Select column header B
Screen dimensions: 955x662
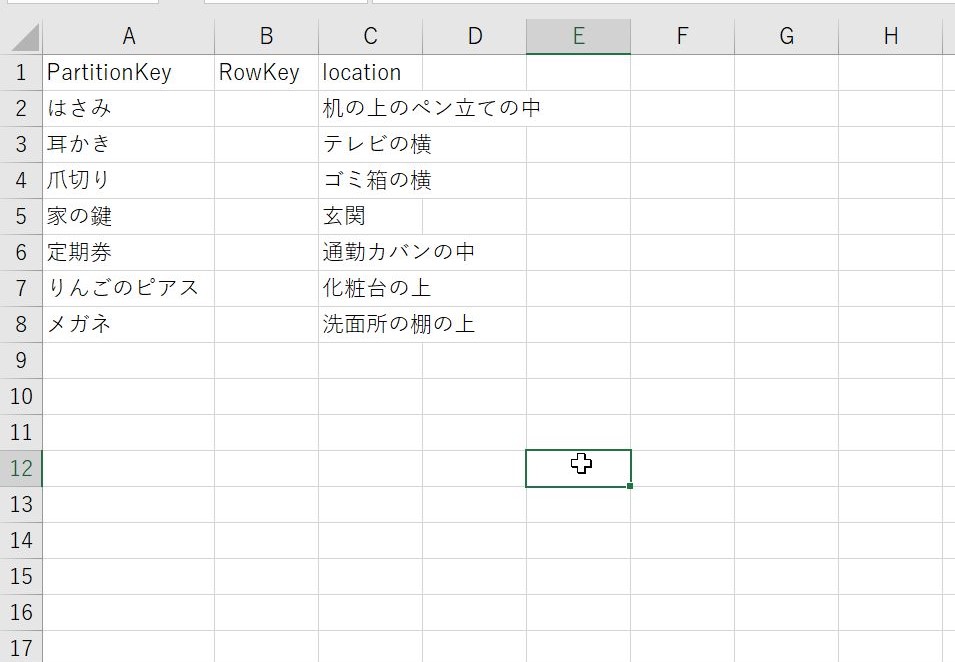point(266,36)
